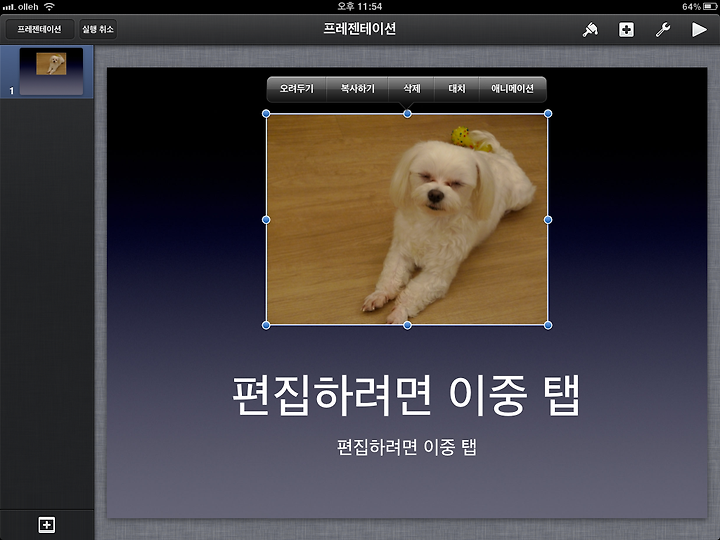720x540 pixels.
Task: Select the large title placeholder text
Action: pyautogui.click(x=406, y=395)
